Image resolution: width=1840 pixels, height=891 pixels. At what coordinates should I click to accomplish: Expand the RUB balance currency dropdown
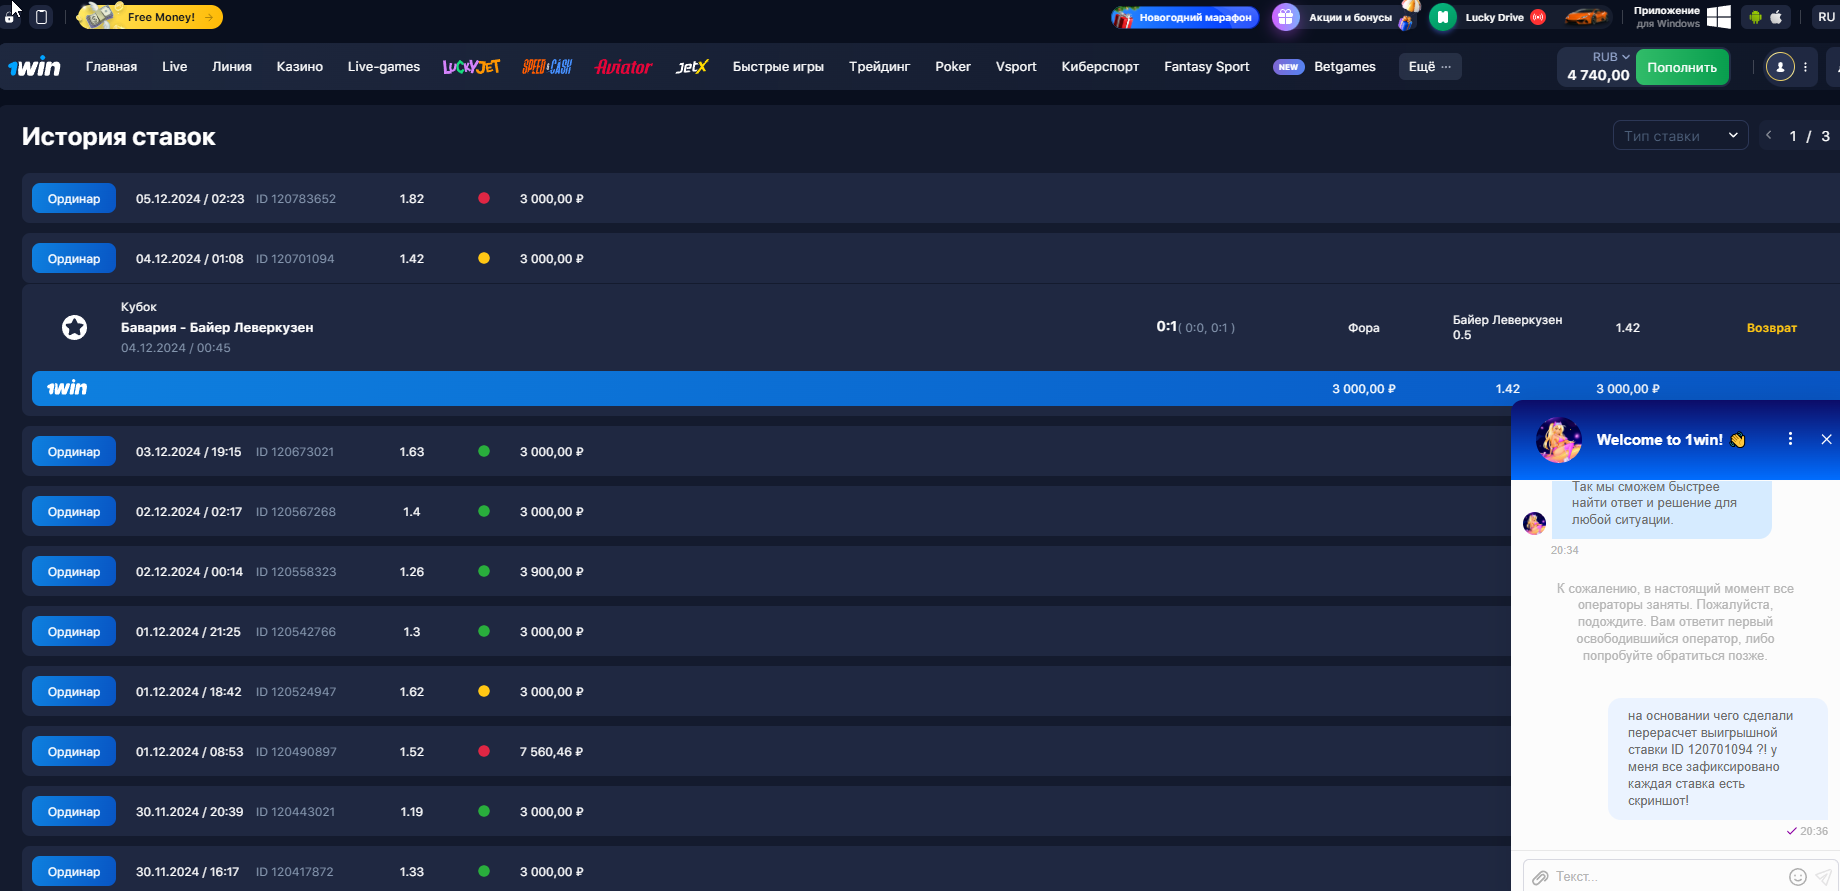coord(1611,57)
